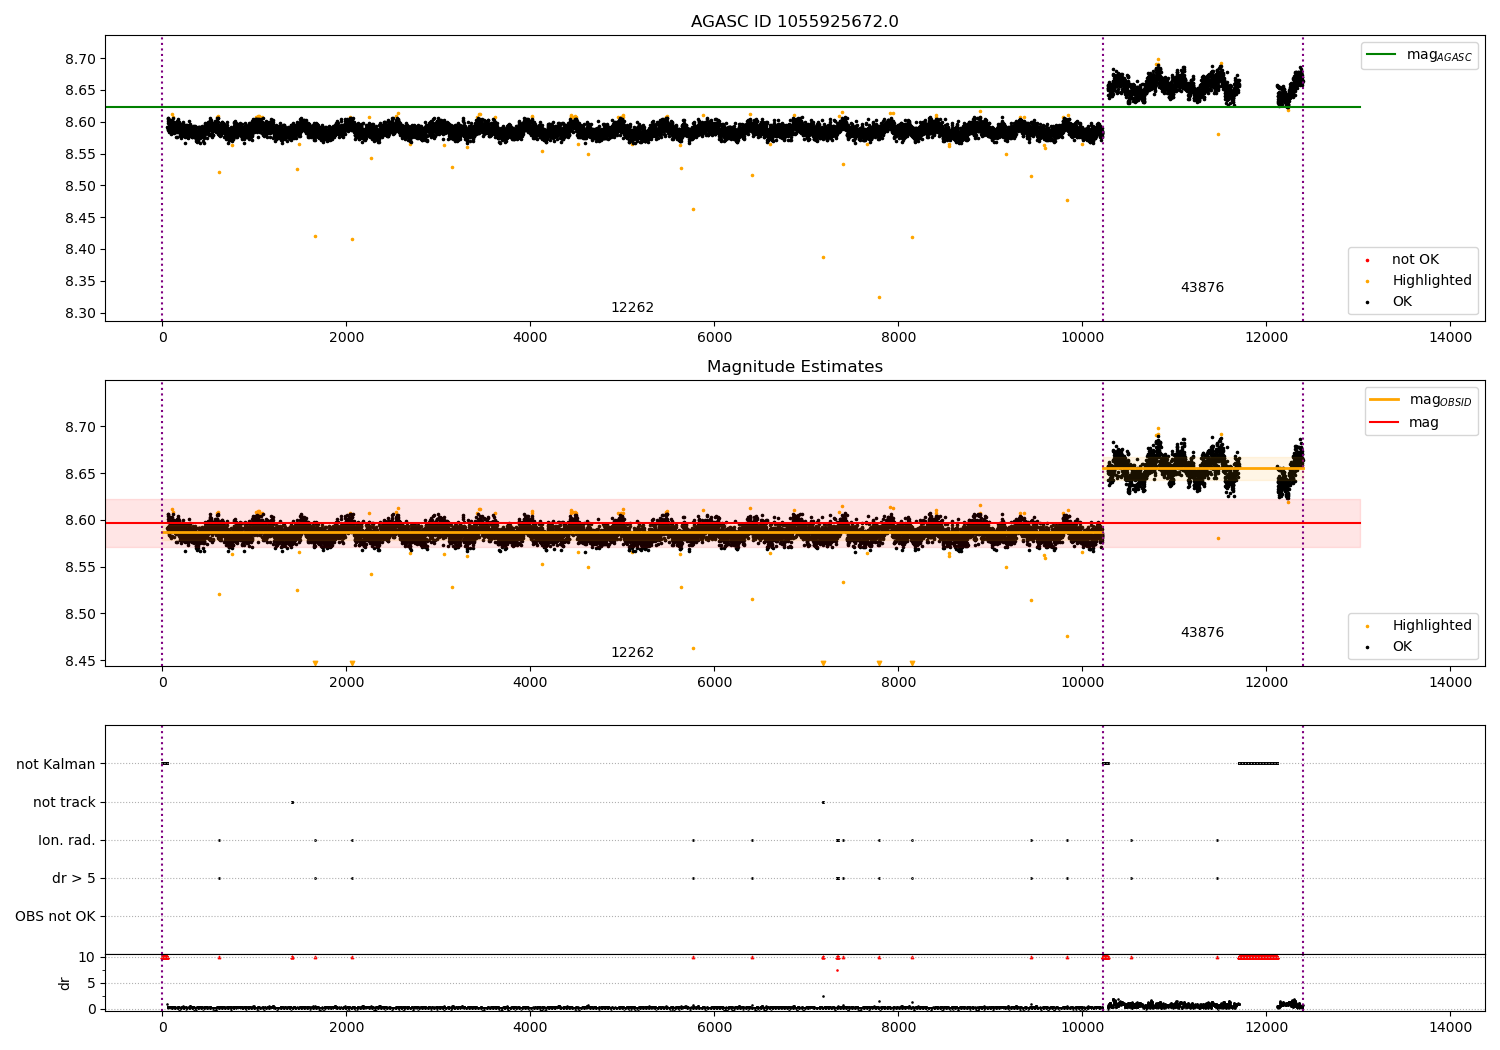Click 'OK' in the Magnitude Estimates legend
Image resolution: width=1500 pixels, height=1050 pixels.
[1402, 647]
